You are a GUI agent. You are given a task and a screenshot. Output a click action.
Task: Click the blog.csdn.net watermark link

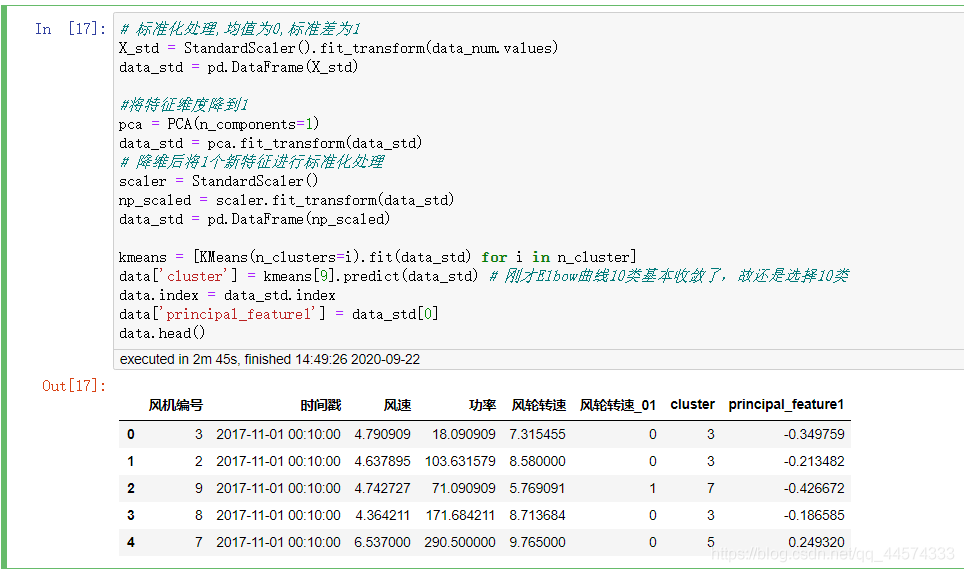832,554
